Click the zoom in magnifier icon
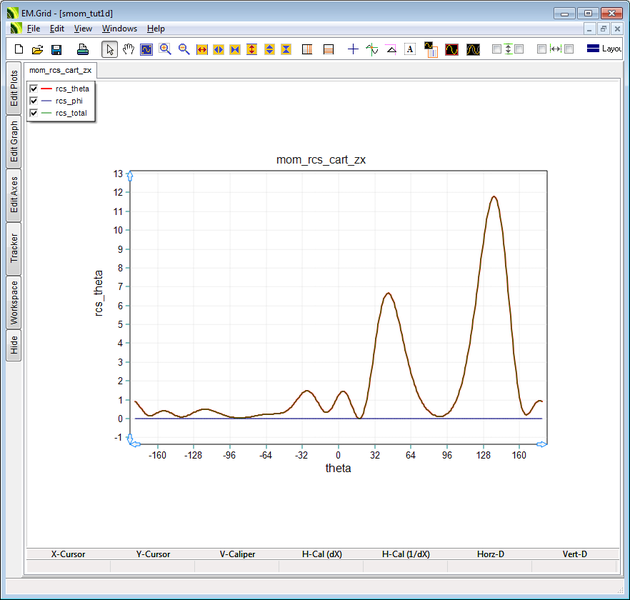 [x=165, y=49]
